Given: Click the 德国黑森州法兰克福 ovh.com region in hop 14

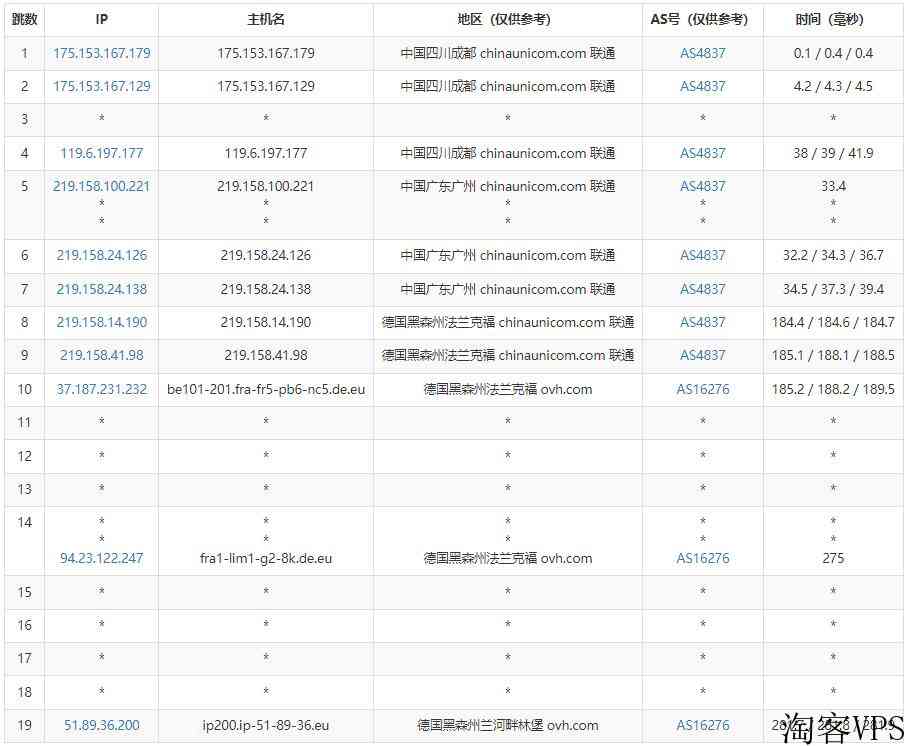Looking at the screenshot, I should pyautogui.click(x=507, y=558).
